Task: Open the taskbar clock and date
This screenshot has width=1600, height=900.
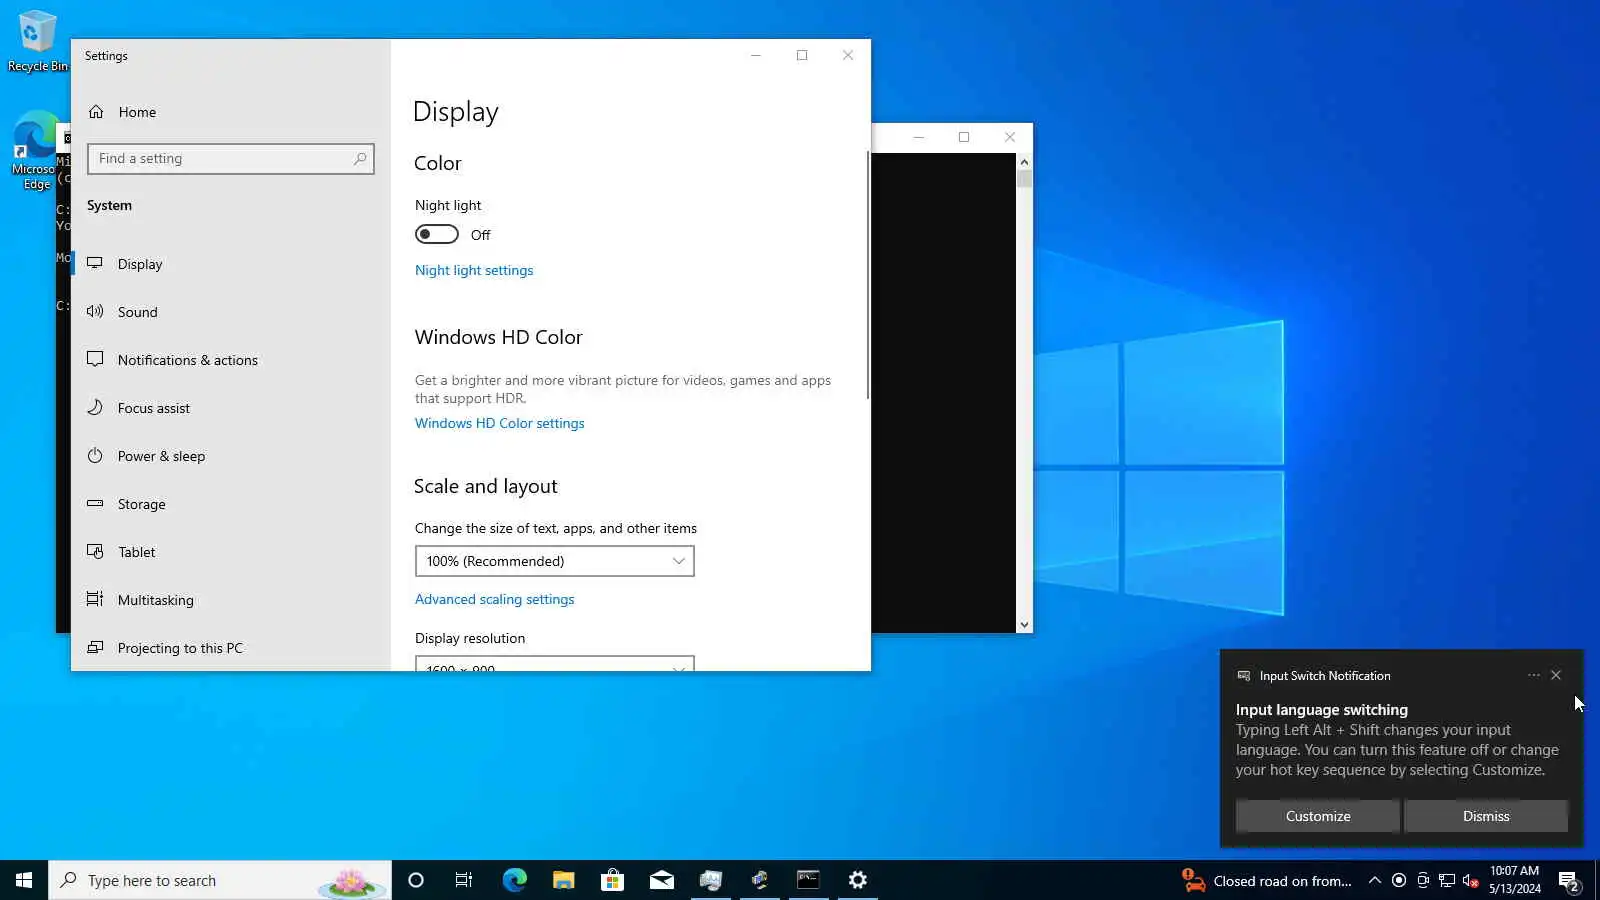Action: coord(1514,880)
